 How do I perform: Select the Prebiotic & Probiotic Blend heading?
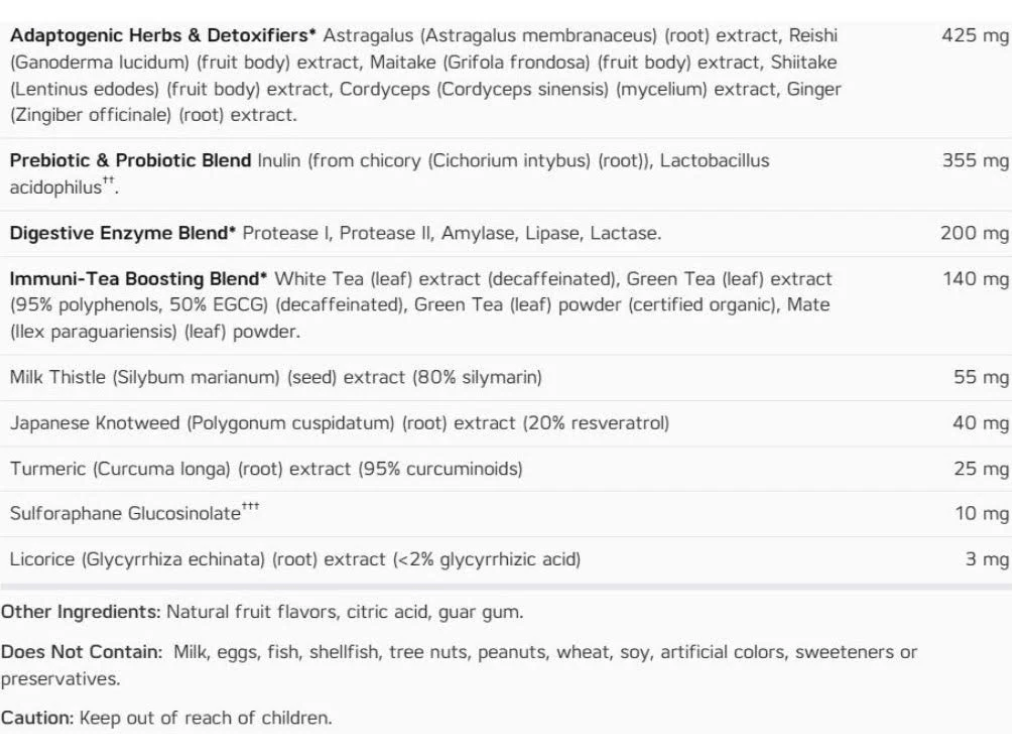(130, 161)
